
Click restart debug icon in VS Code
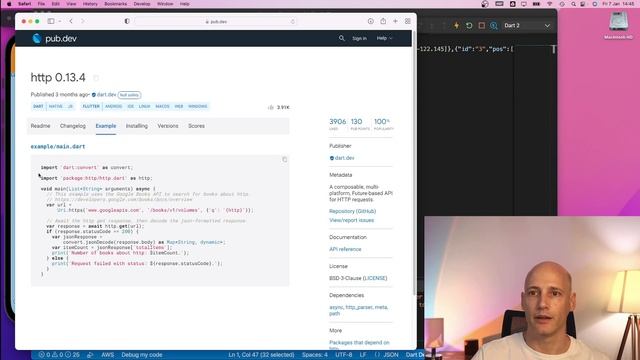[x=469, y=25]
